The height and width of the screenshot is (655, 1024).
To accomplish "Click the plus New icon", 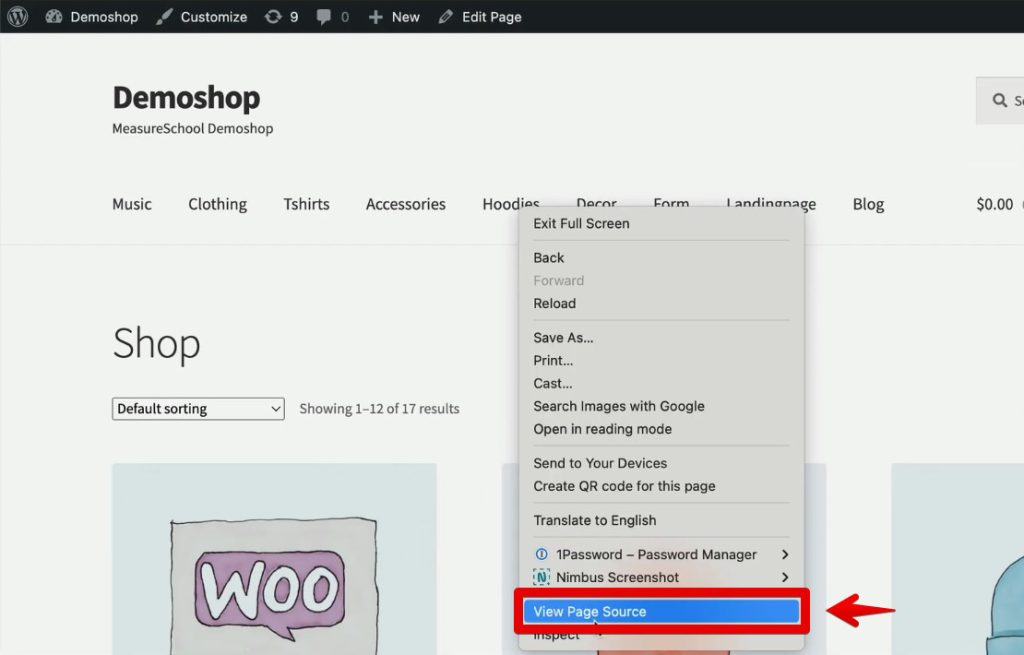I will click(x=376, y=17).
